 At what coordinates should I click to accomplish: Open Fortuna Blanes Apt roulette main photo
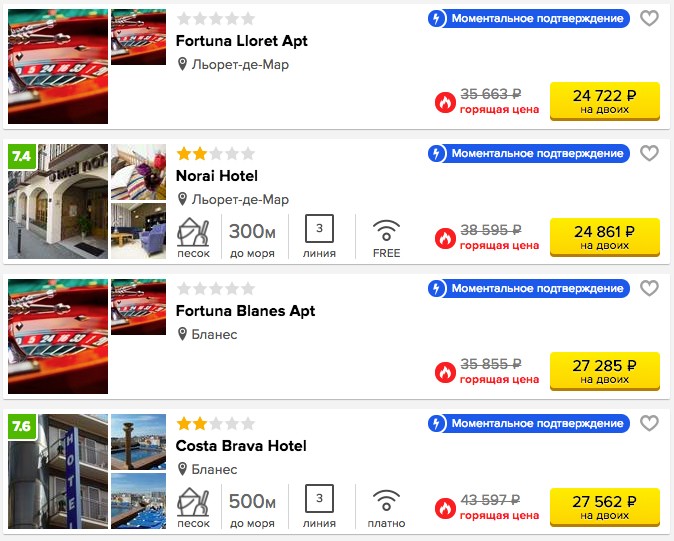click(58, 336)
